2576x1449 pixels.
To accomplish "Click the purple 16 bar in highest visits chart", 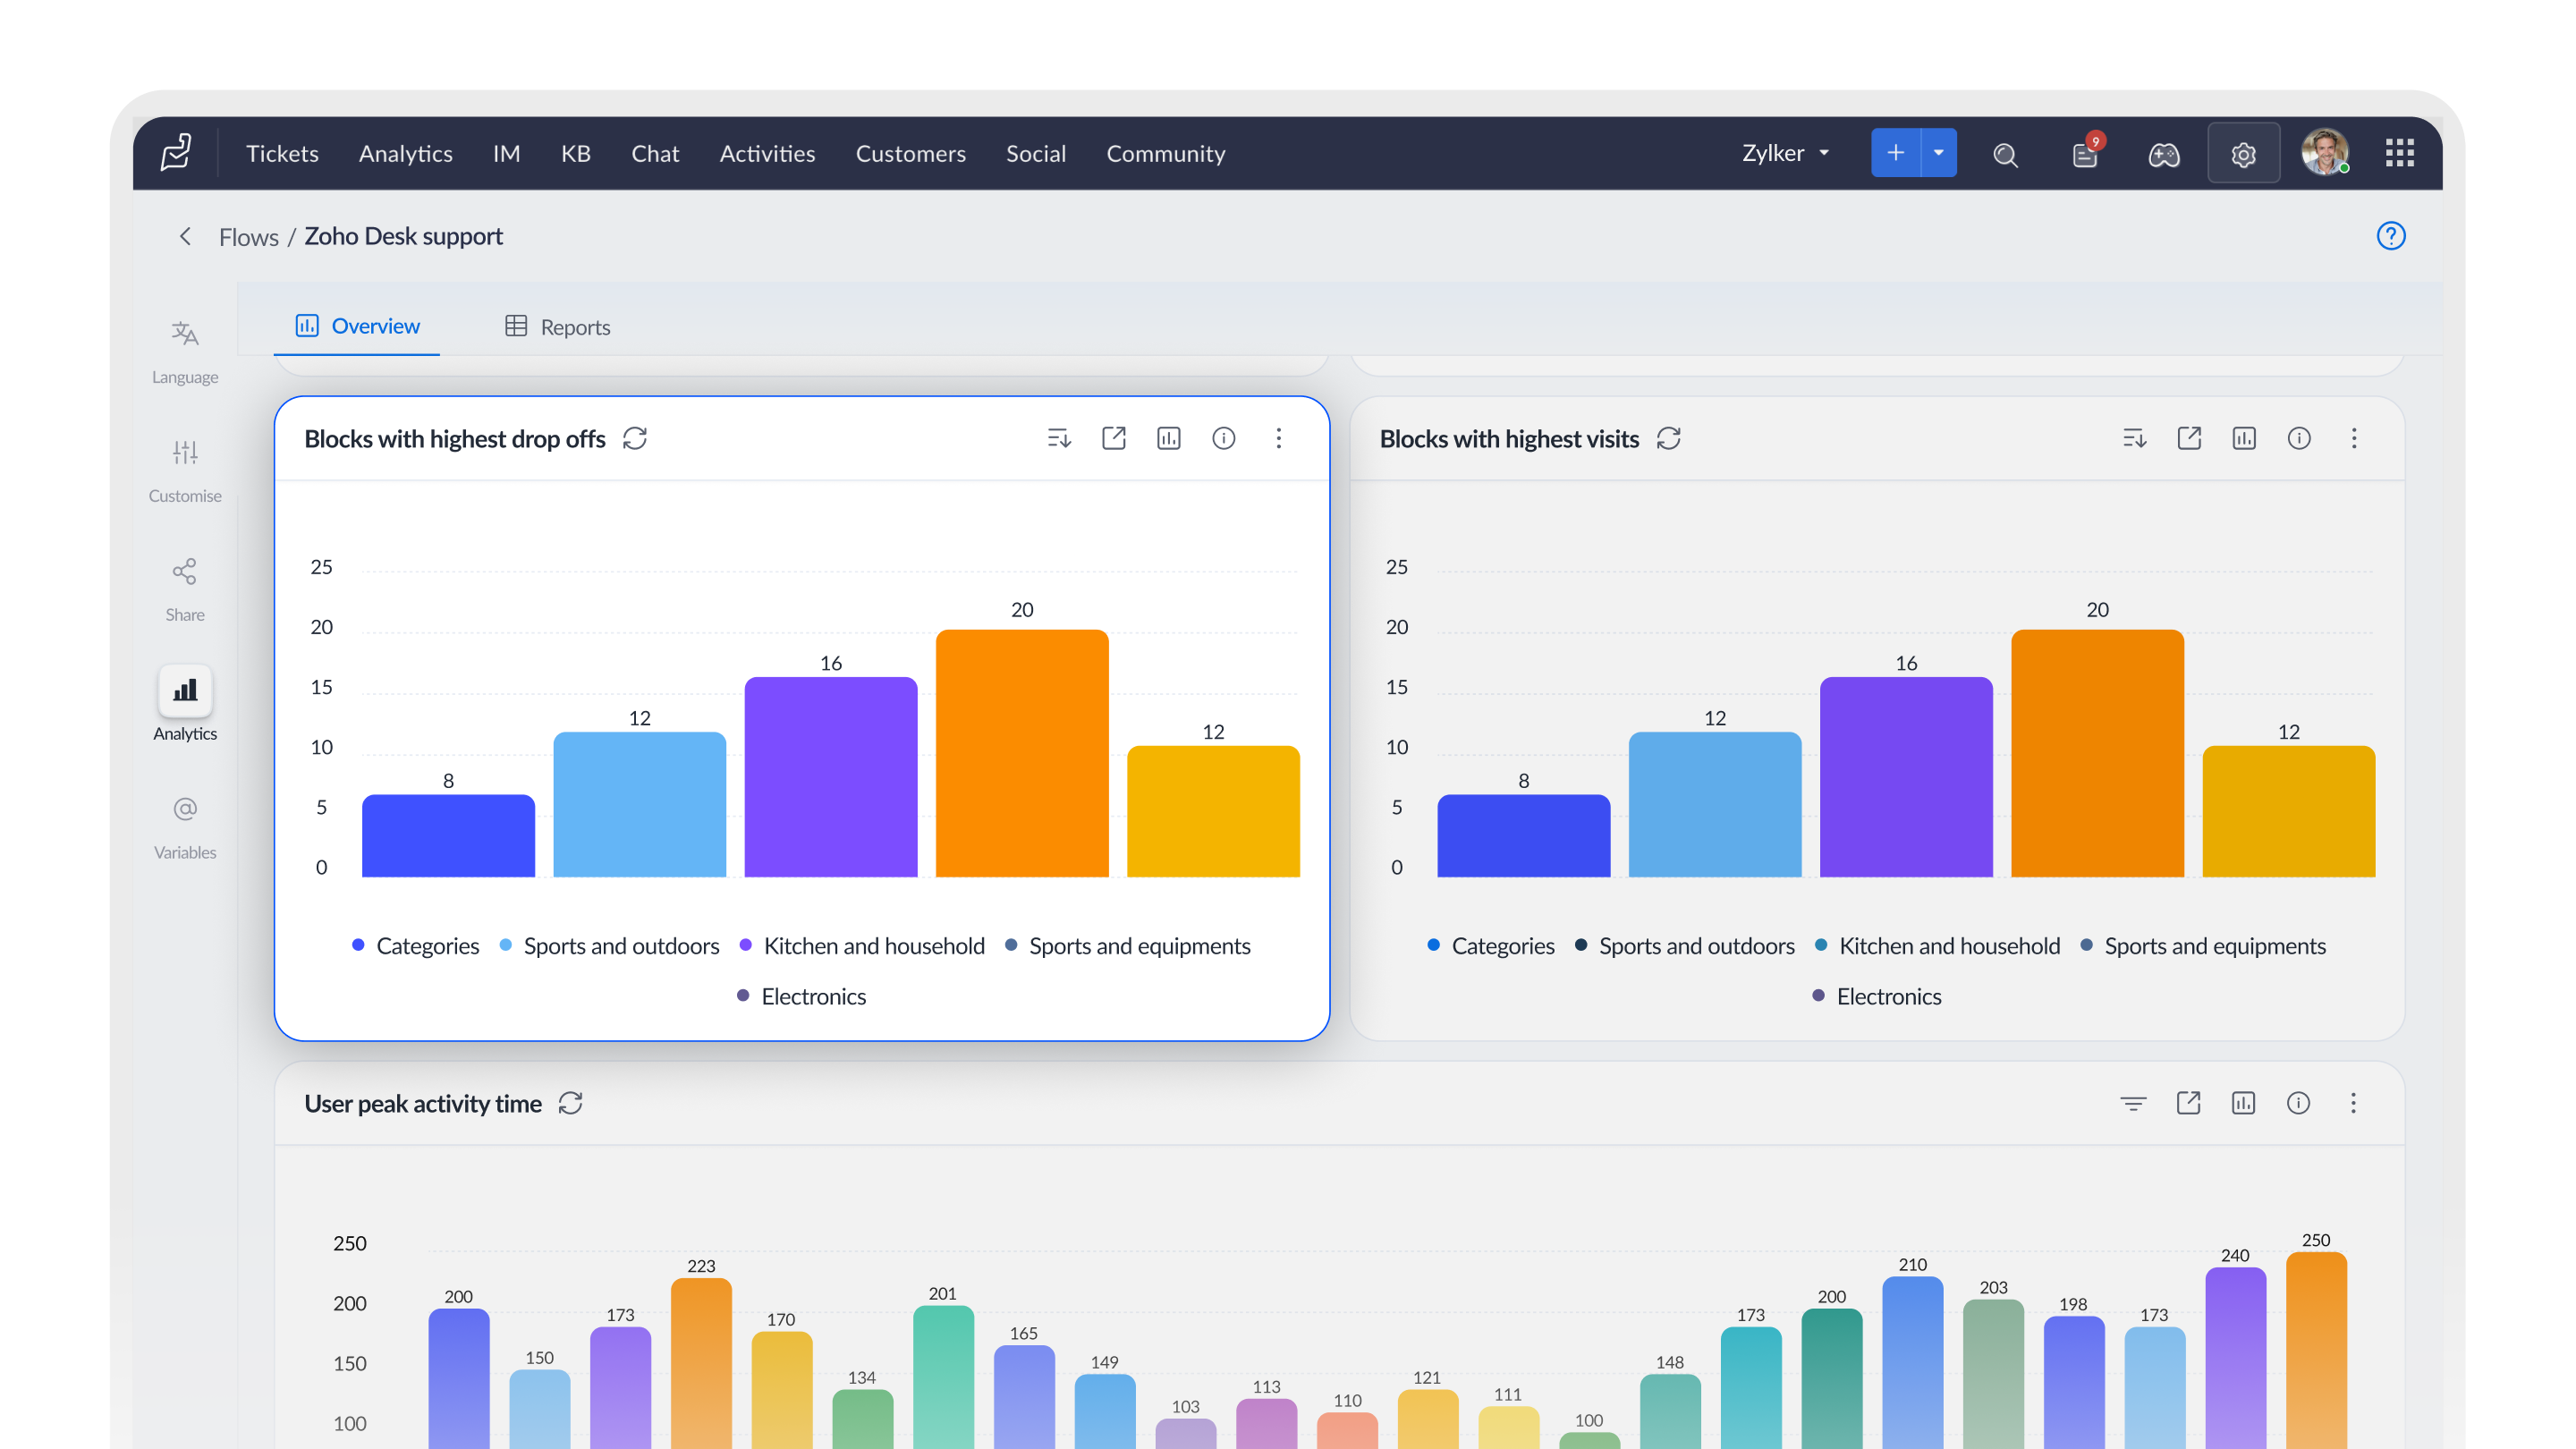I will click(x=1906, y=777).
